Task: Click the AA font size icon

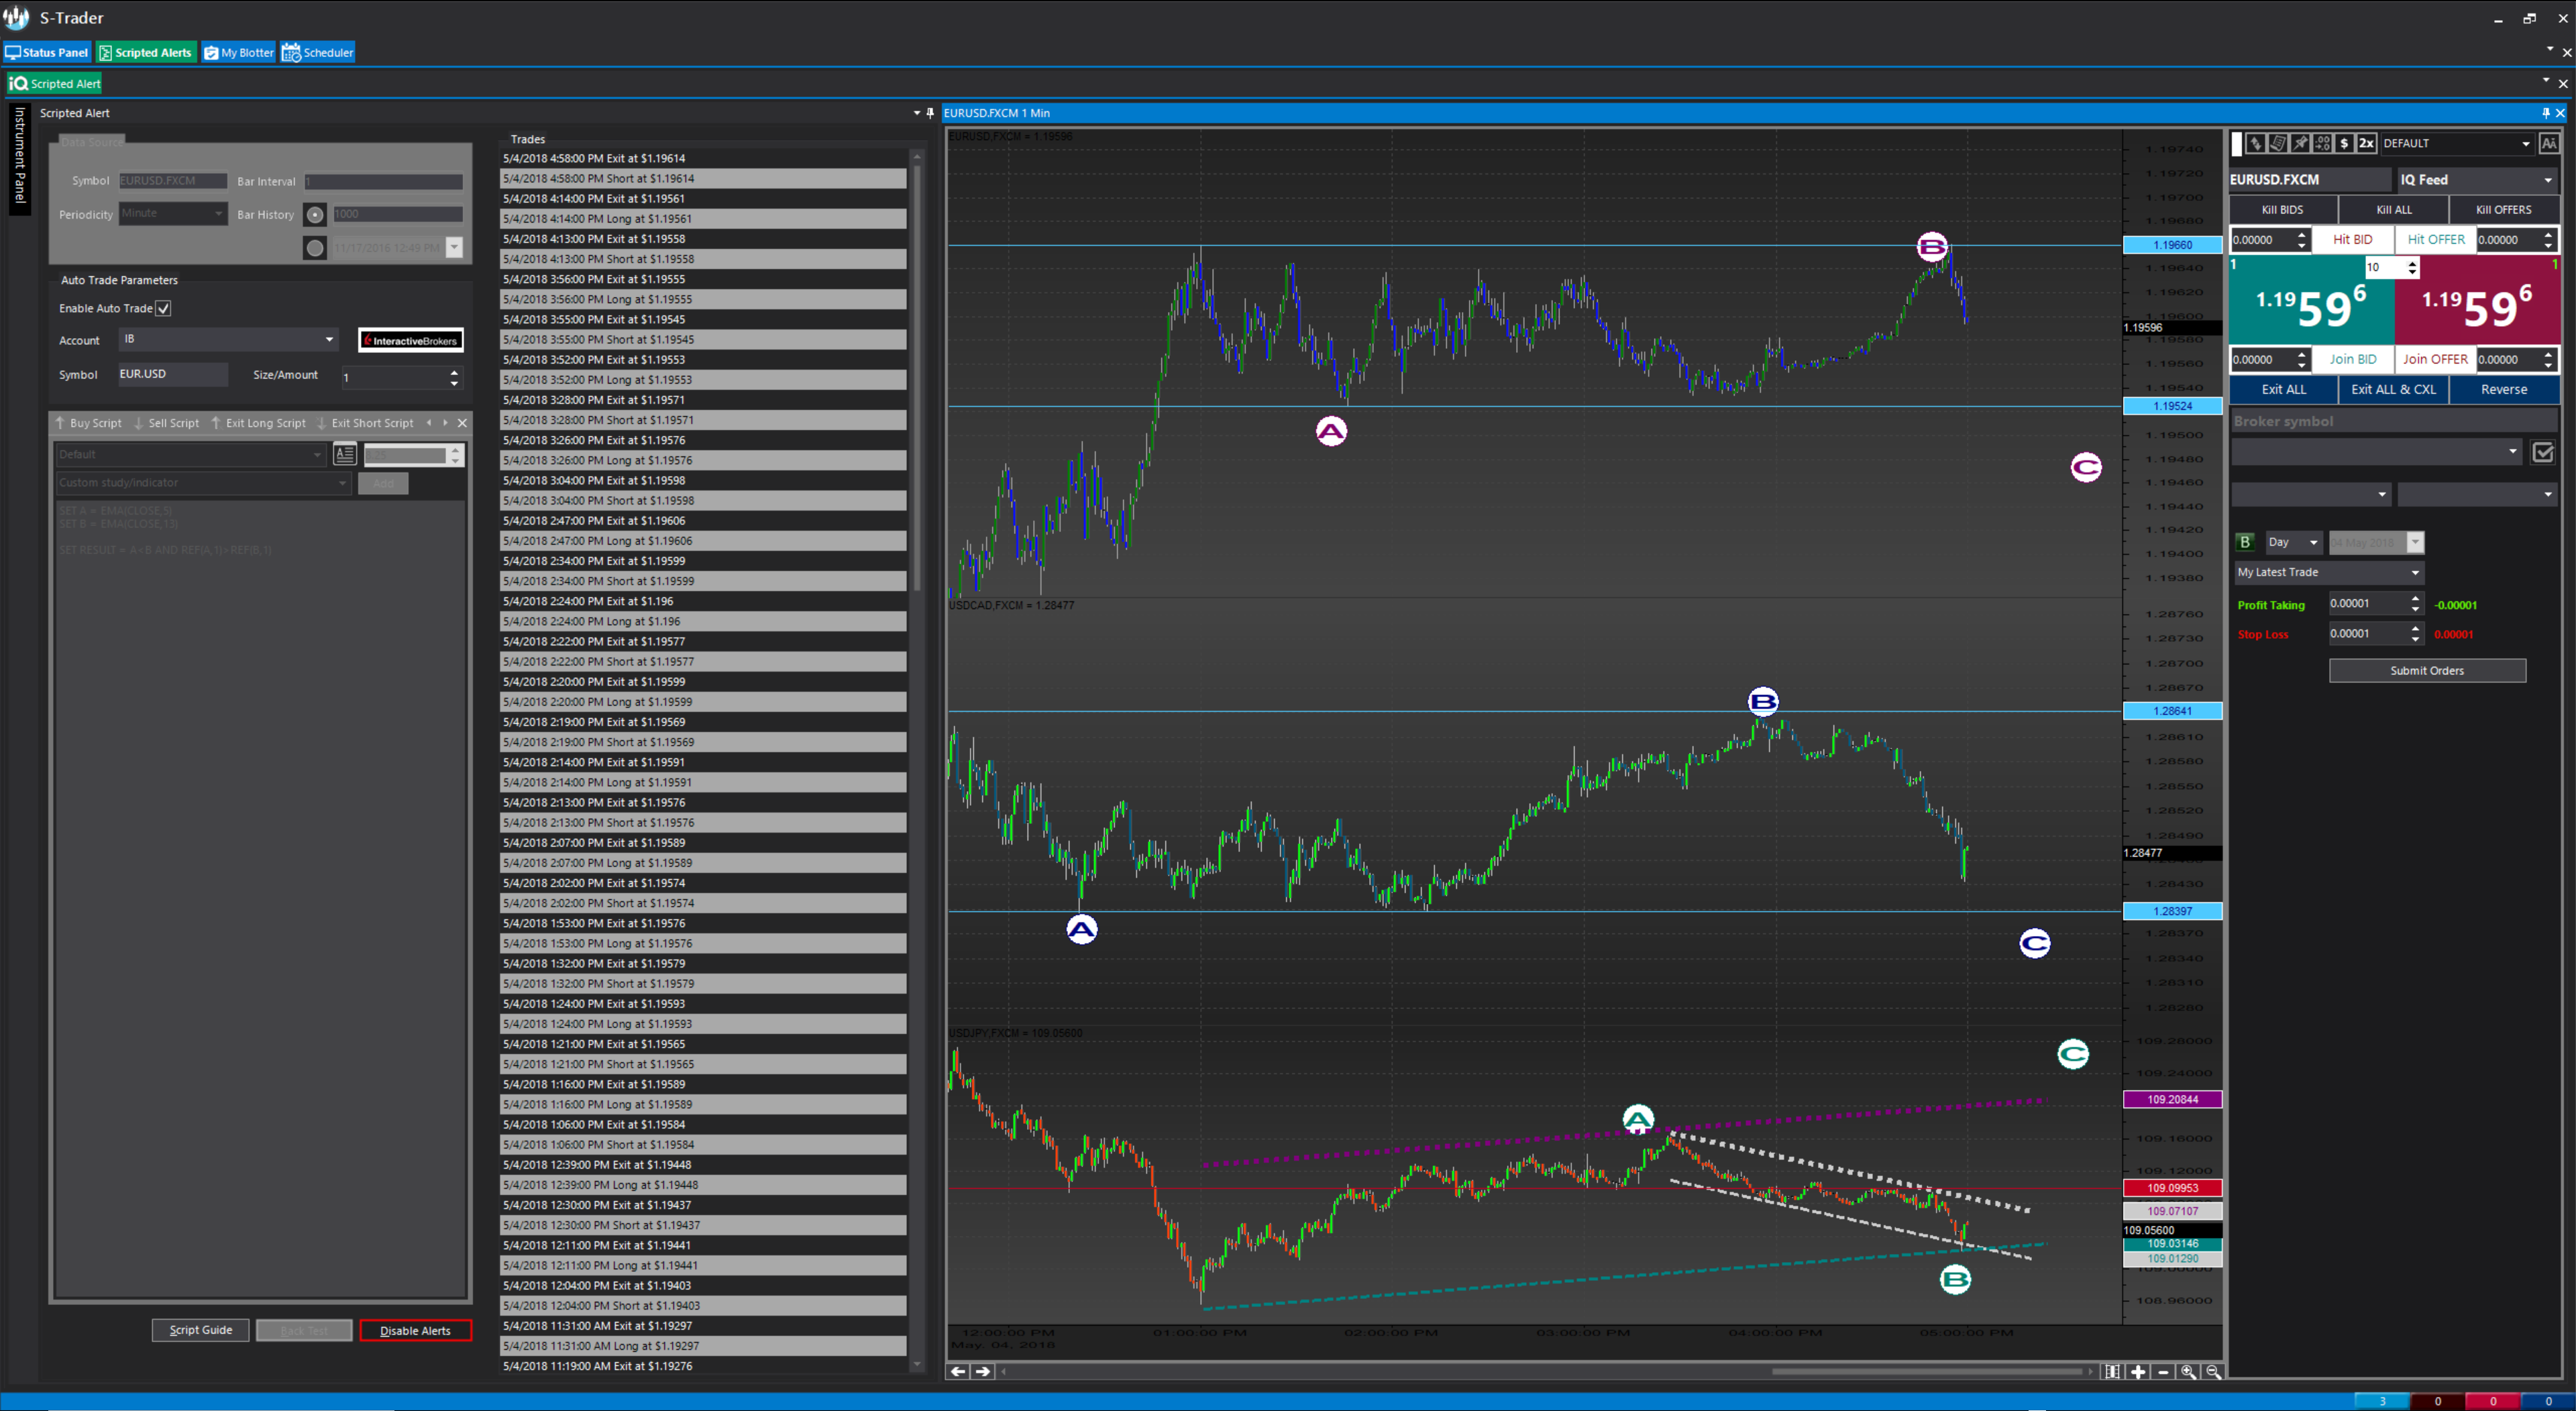Action: pyautogui.click(x=2549, y=143)
